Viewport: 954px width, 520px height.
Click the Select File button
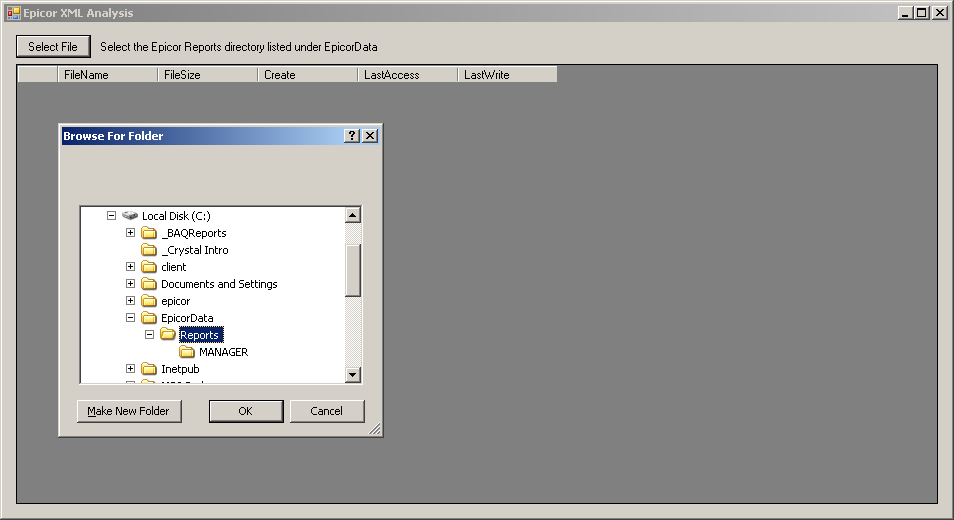(x=53, y=47)
